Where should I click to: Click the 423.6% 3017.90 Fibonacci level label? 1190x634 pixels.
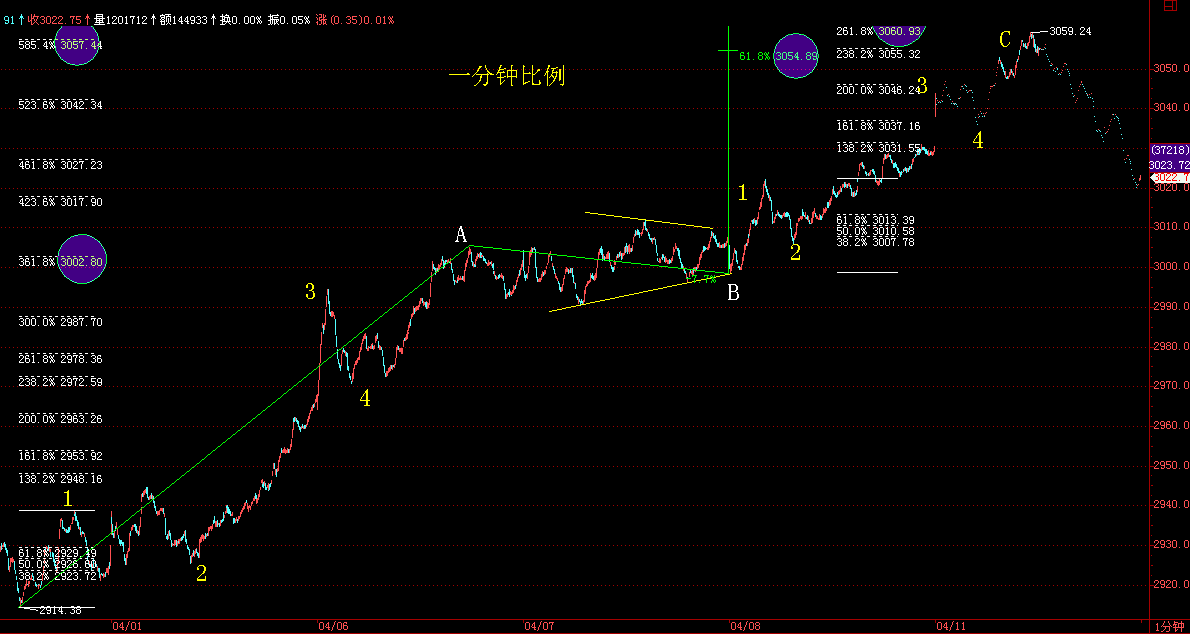[60, 202]
